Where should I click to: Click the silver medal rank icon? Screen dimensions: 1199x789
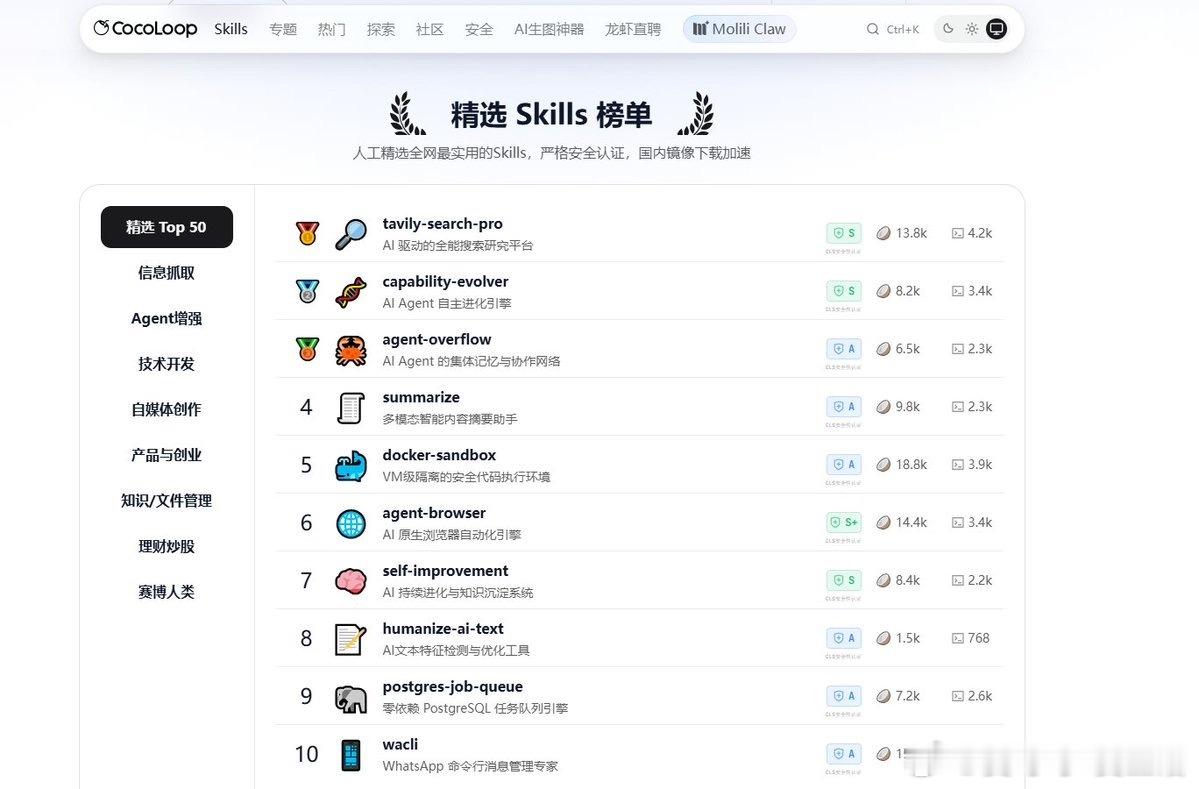pyautogui.click(x=307, y=291)
